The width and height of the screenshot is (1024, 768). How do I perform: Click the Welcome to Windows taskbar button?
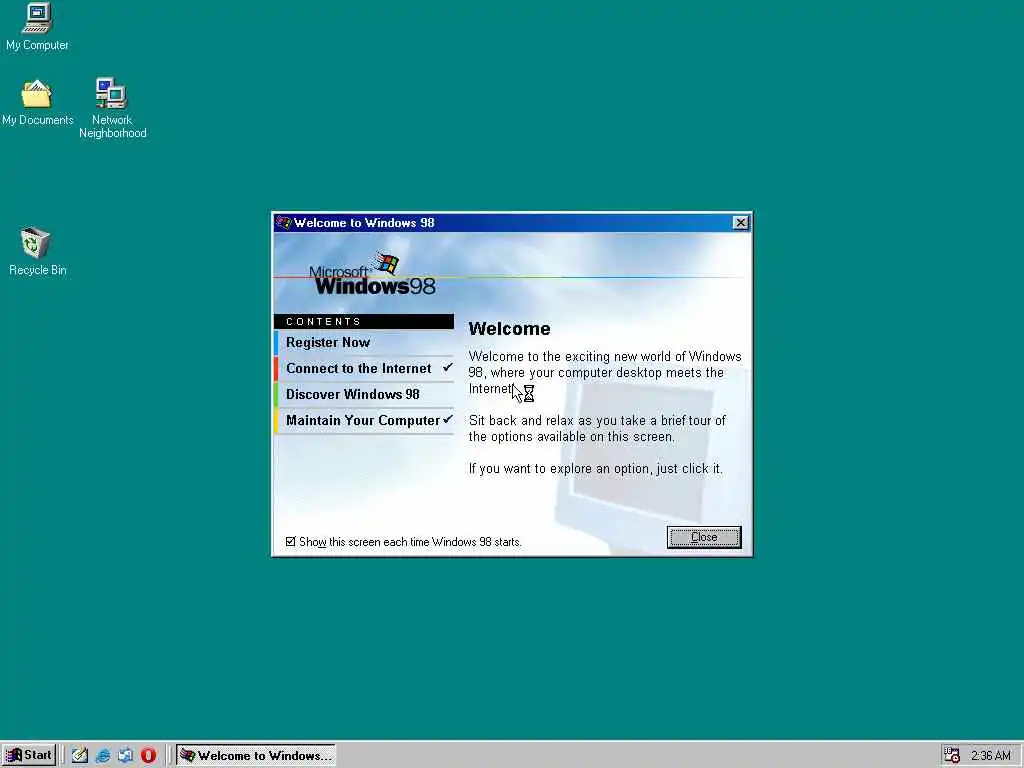click(256, 756)
